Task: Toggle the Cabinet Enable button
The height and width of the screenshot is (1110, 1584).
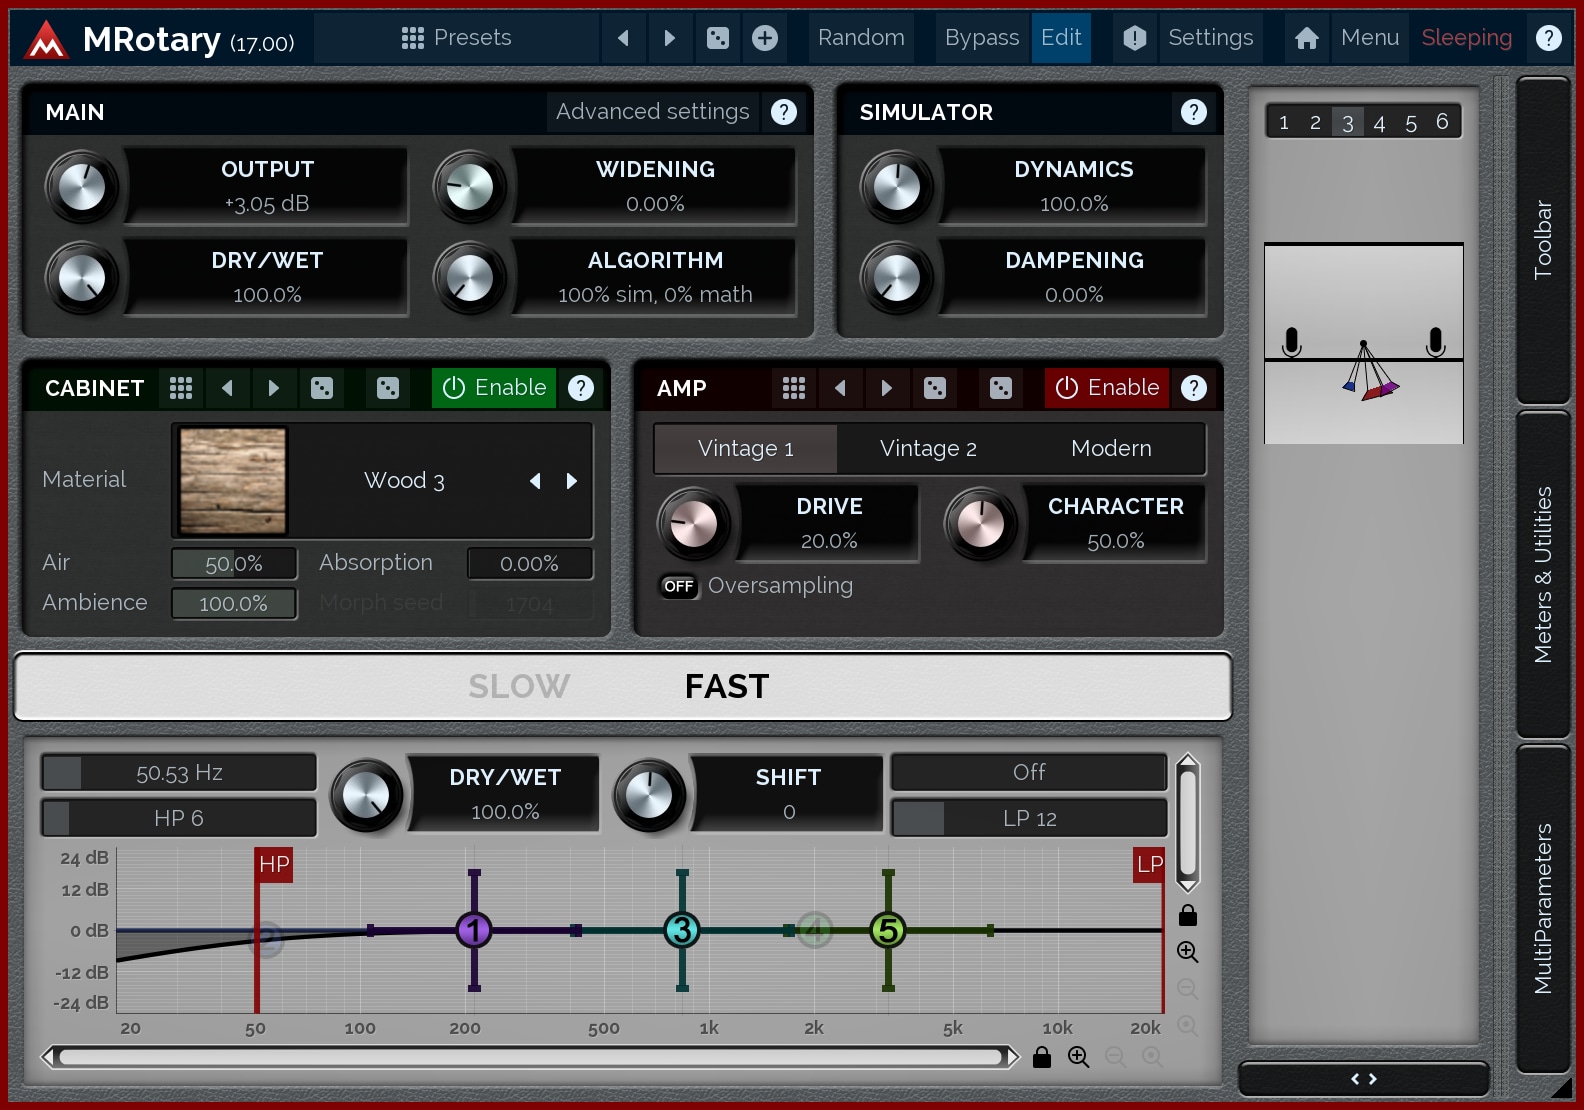Action: [x=495, y=388]
